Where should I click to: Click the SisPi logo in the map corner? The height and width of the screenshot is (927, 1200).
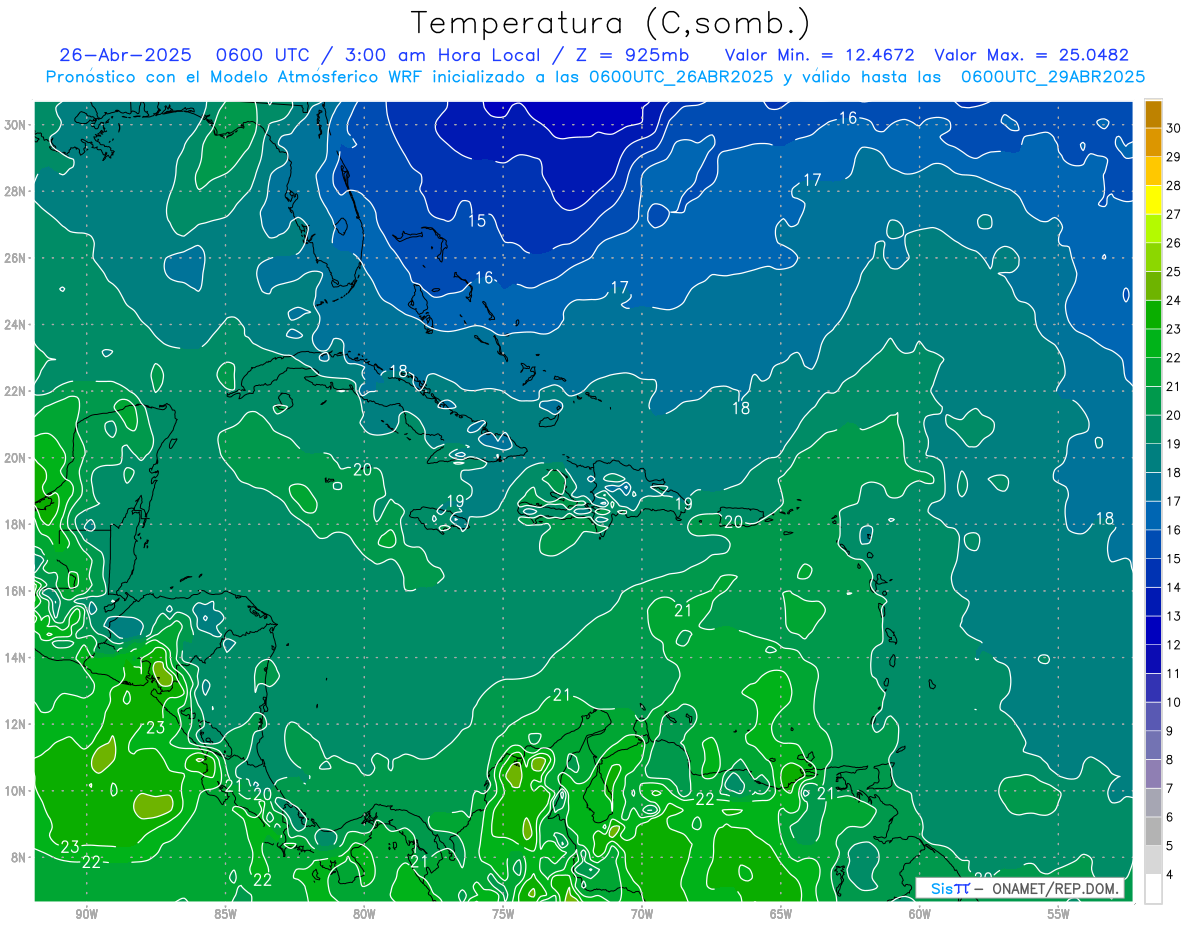point(950,888)
